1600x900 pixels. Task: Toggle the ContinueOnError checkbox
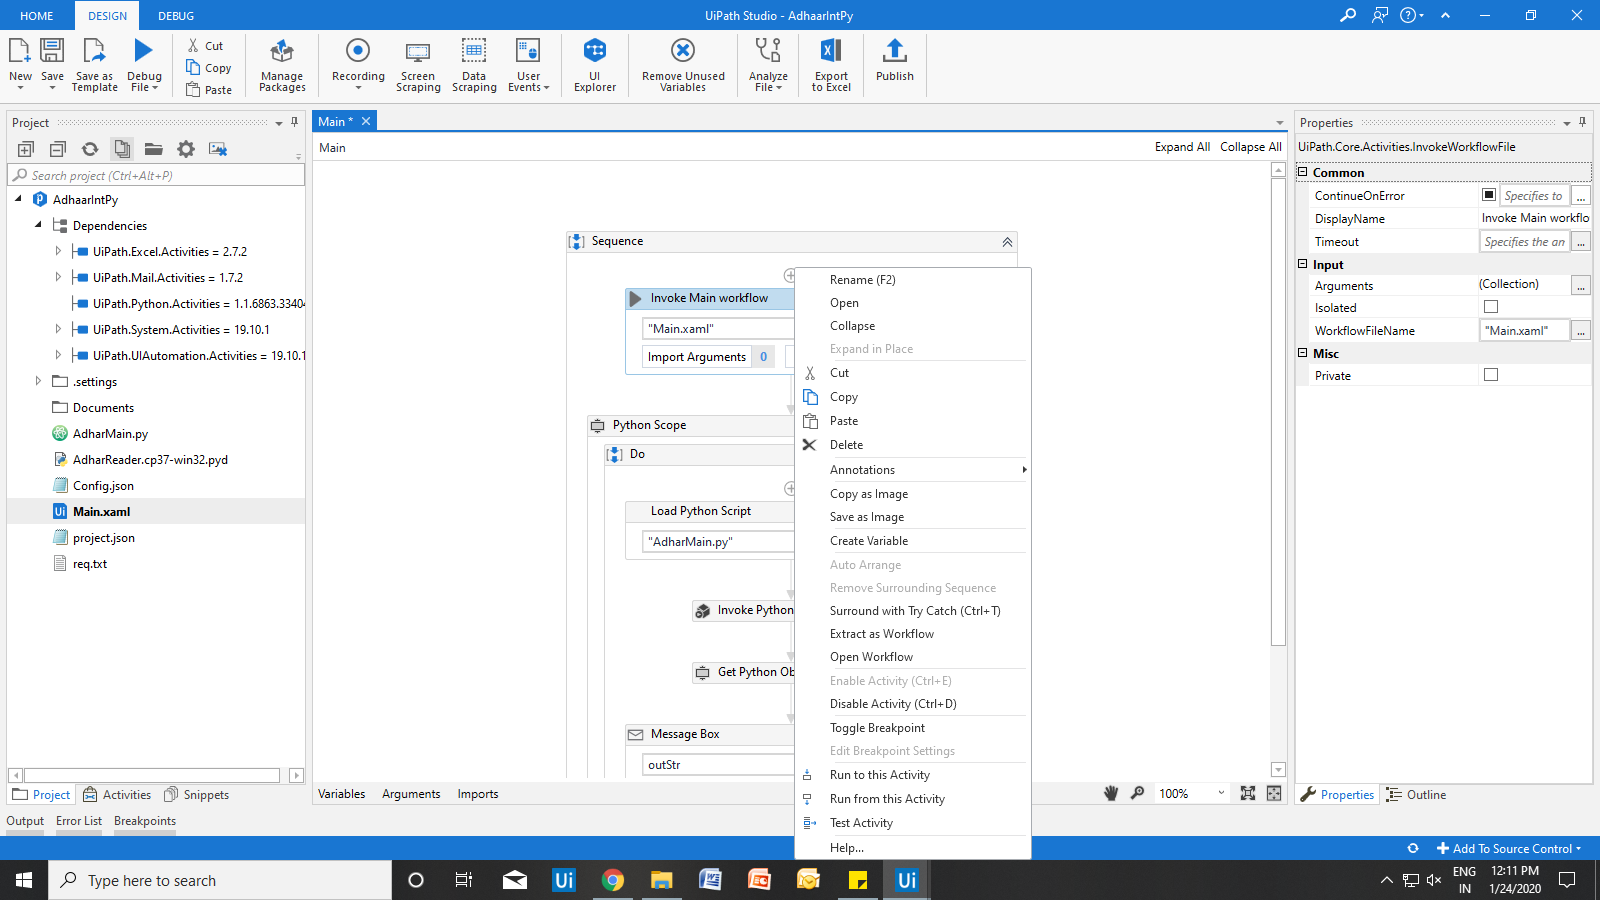pyautogui.click(x=1489, y=195)
